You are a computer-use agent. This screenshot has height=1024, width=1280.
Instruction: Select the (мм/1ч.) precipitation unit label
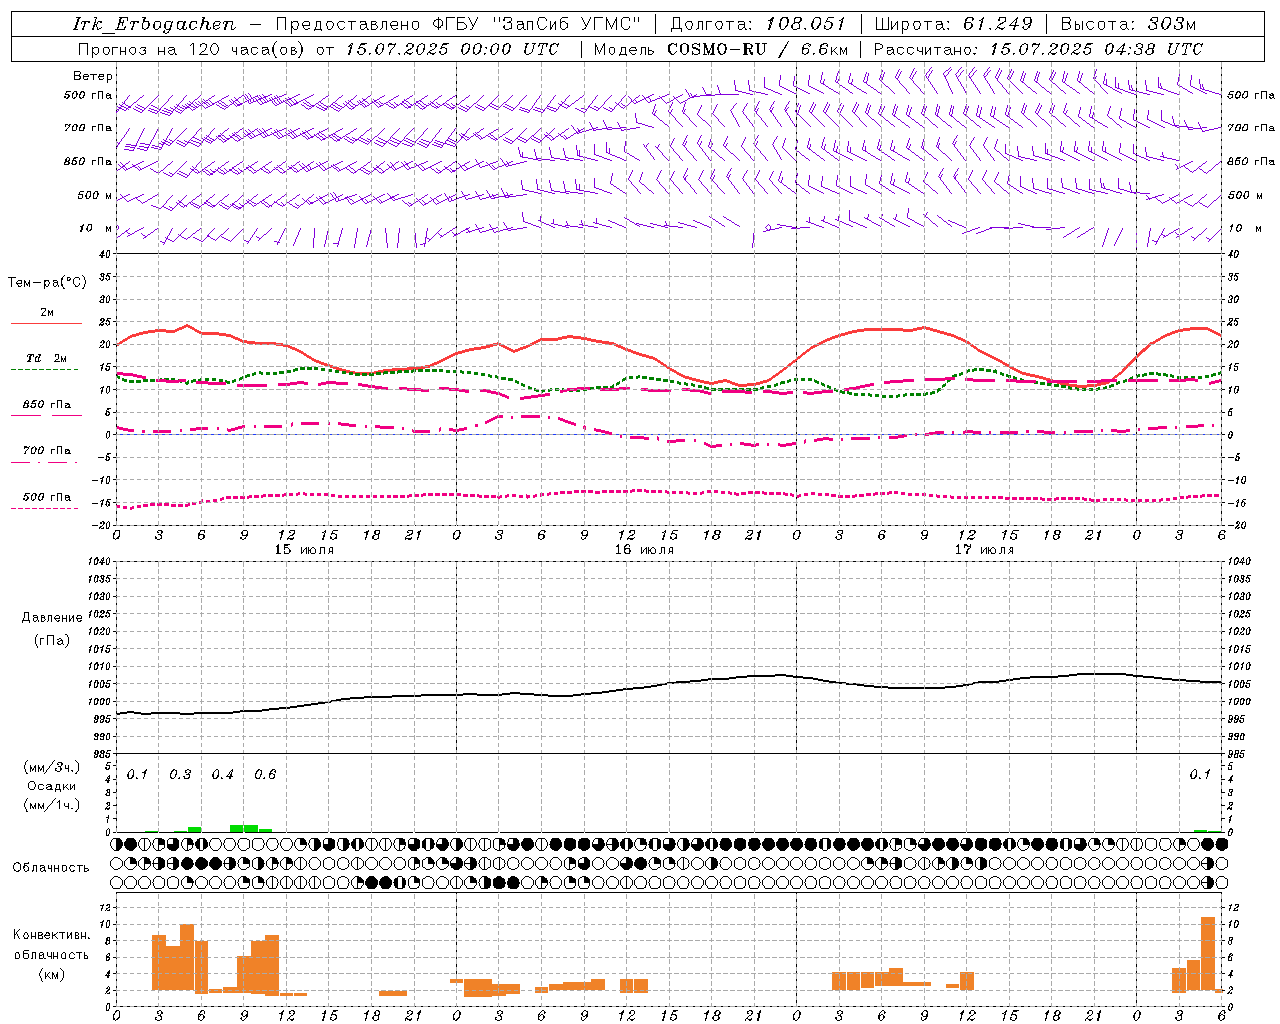tap(51, 805)
